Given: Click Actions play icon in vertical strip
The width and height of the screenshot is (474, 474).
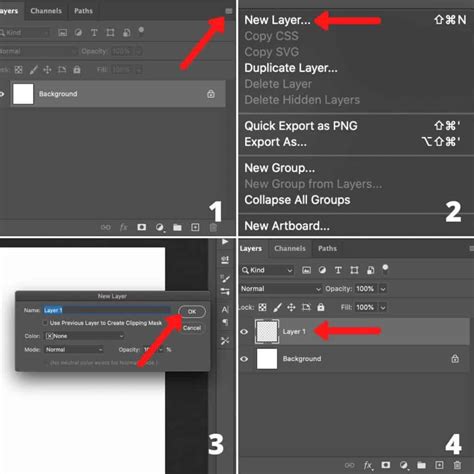Looking at the screenshot, I should [225, 242].
